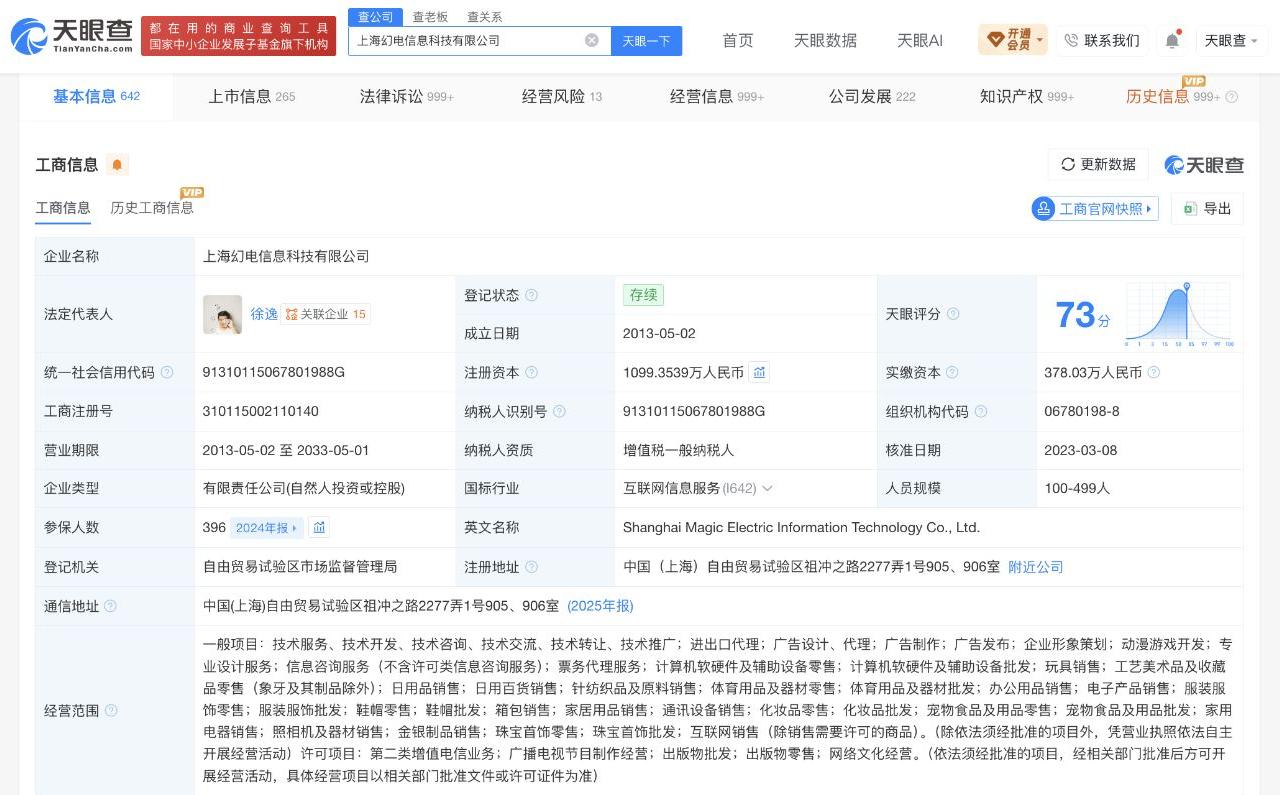Show help icon next to 历史信息 tab

tap(1231, 97)
